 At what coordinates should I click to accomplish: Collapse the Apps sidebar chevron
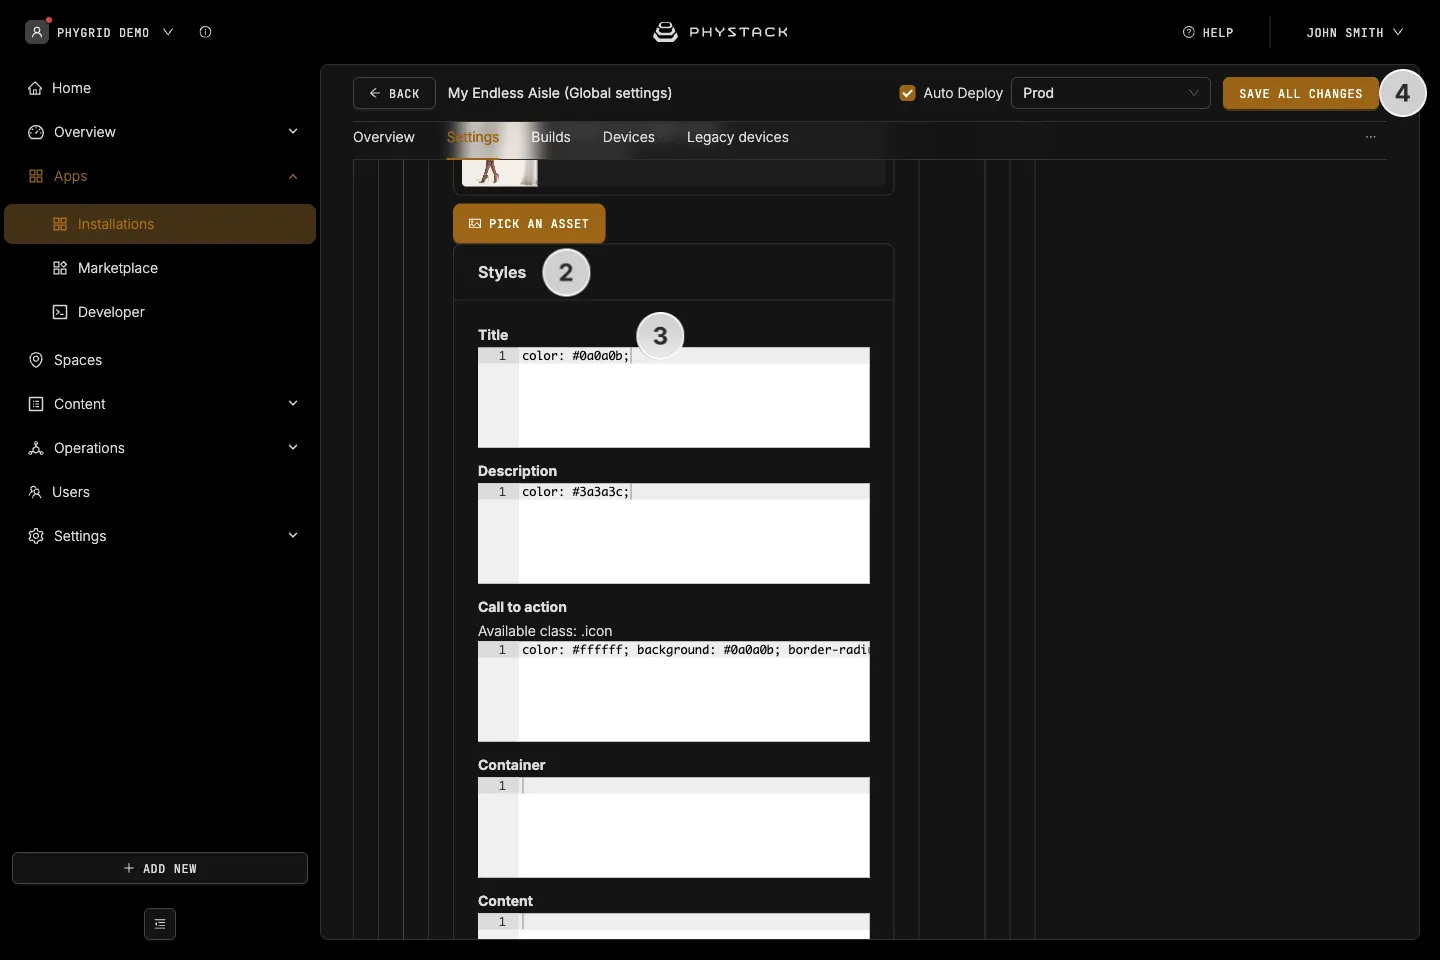pyautogui.click(x=293, y=176)
